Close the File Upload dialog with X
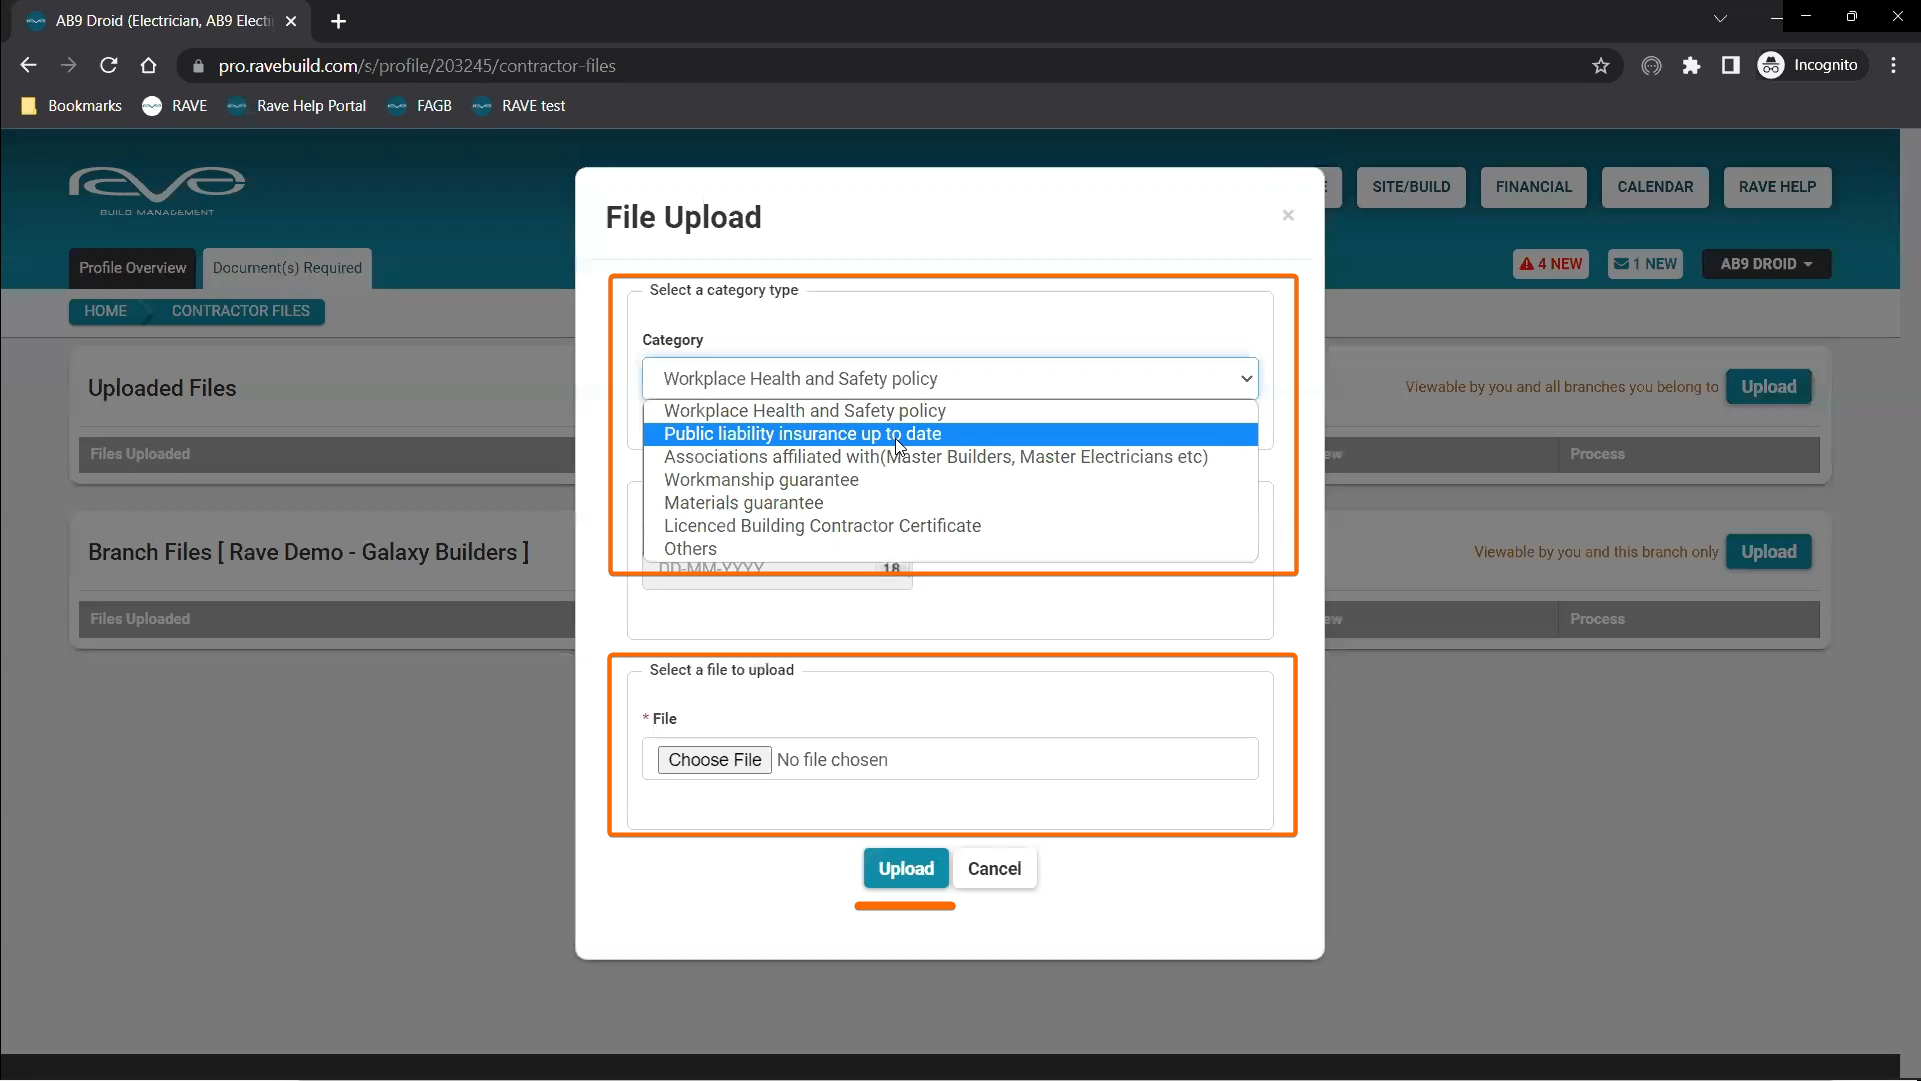 [1288, 215]
